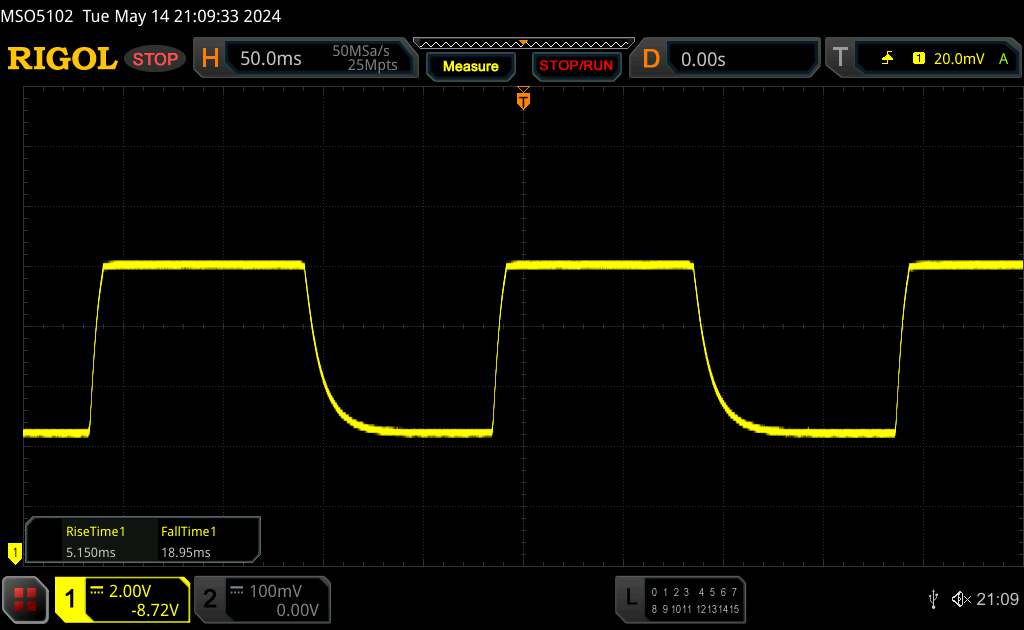Image resolution: width=1024 pixels, height=630 pixels.
Task: Select channel 2 offset 0.00V
Action: [x=297, y=610]
